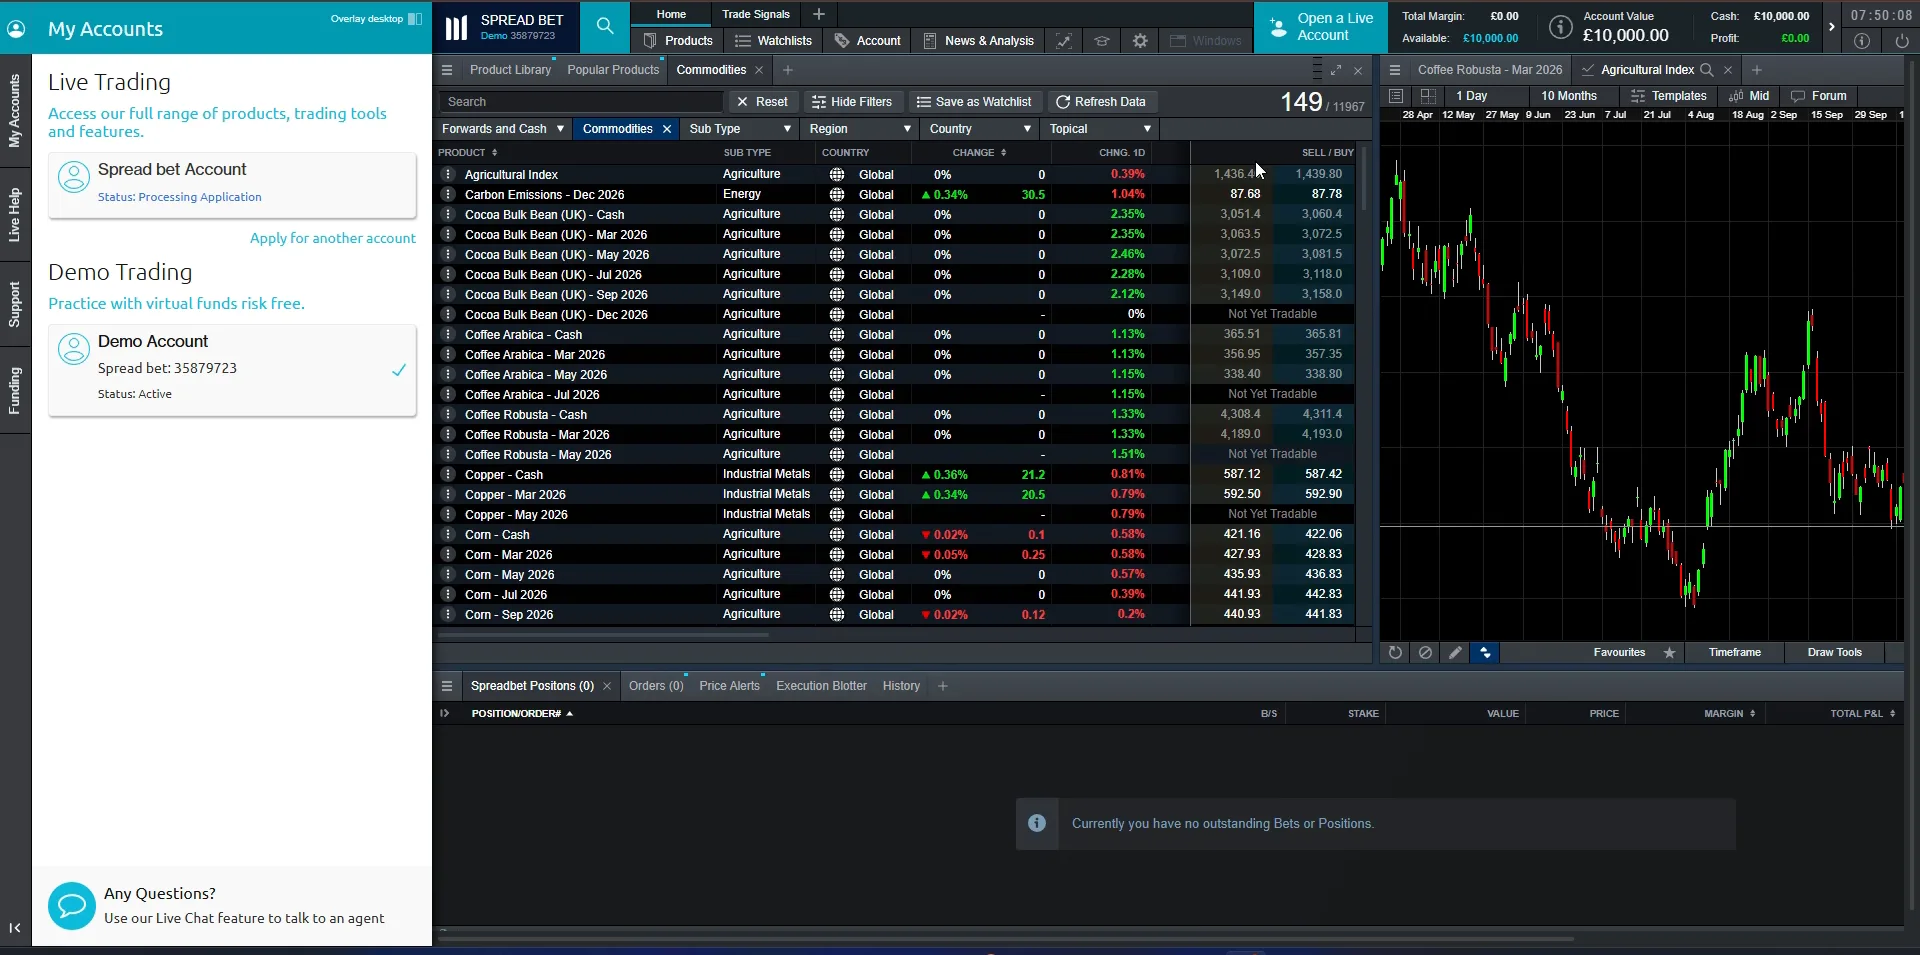Image resolution: width=1920 pixels, height=955 pixels.
Task: Switch to the Orders (0) tab
Action: pyautogui.click(x=656, y=686)
